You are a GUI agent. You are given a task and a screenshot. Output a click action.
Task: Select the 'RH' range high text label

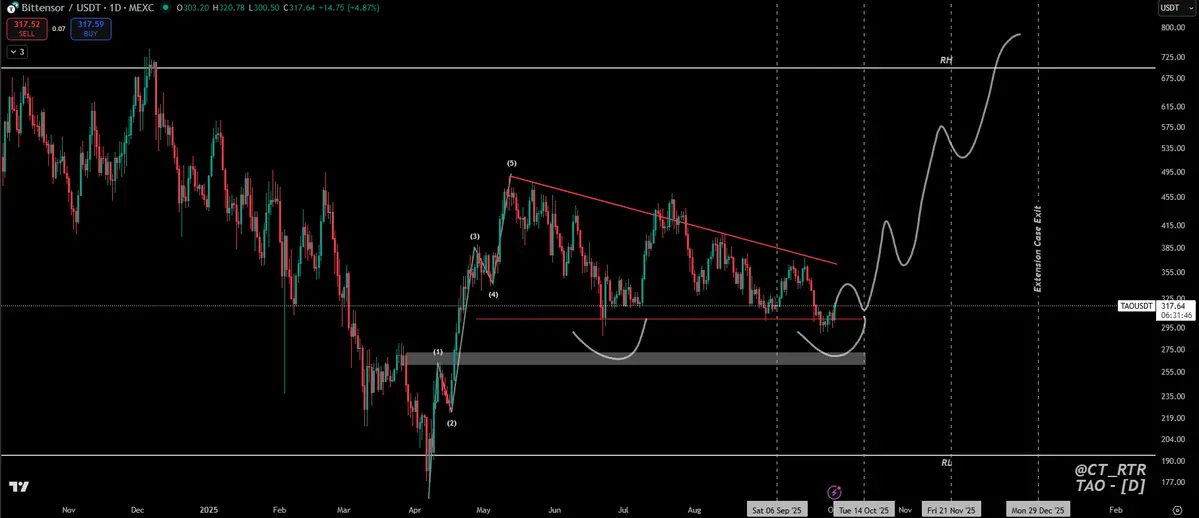pos(946,60)
